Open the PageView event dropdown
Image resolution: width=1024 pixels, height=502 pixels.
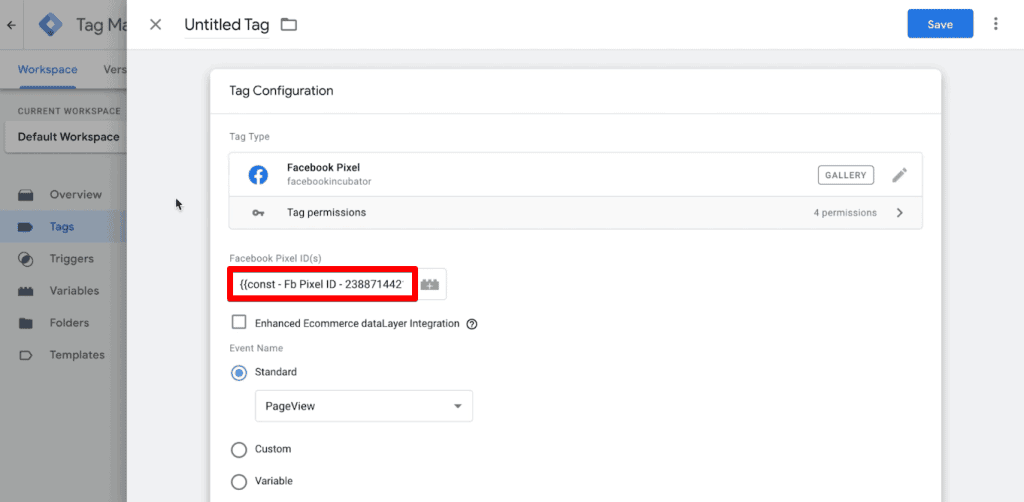click(x=364, y=406)
